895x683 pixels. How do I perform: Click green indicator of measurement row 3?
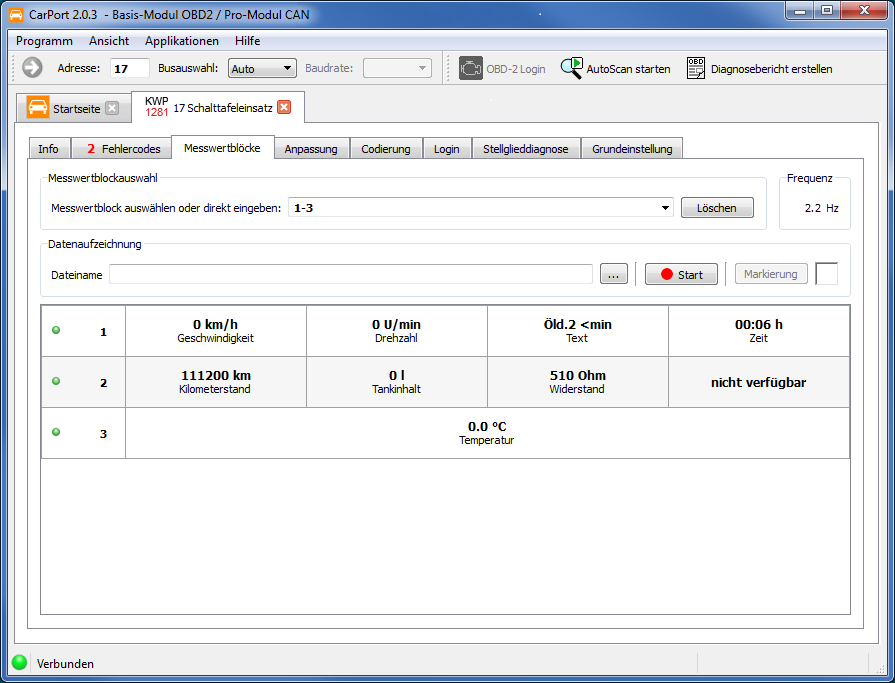(x=56, y=432)
